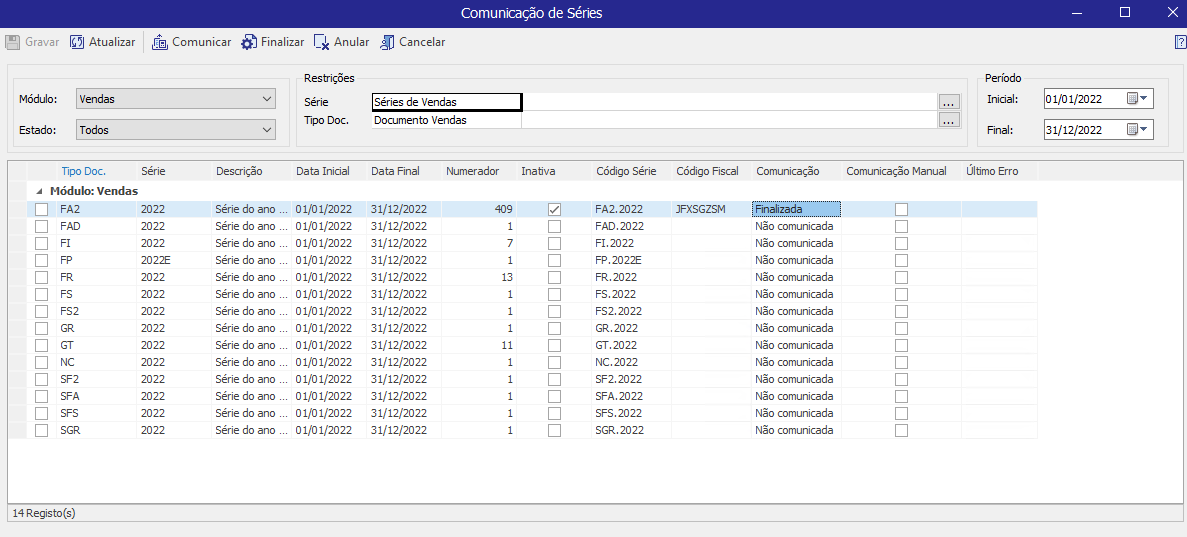The image size is (1187, 537).
Task: Enable Comunicação Manual for FAD series
Action: point(901,226)
